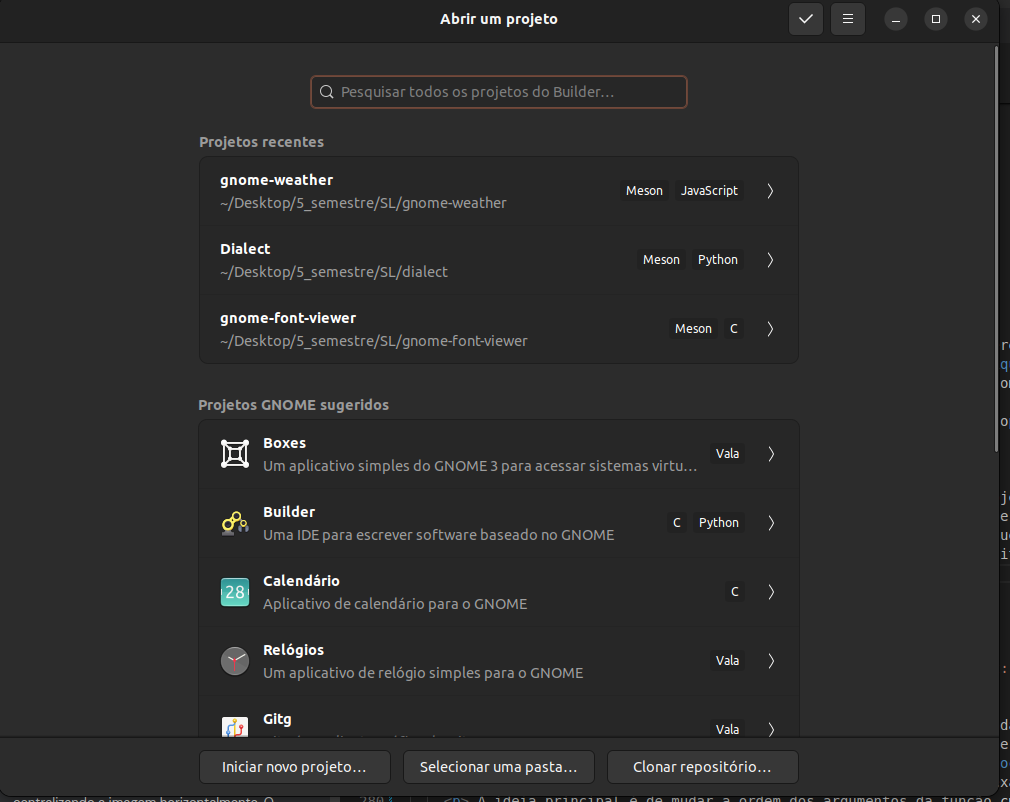Expand gnome-font-viewer chevron arrow
This screenshot has width=1010, height=802.
(x=770, y=329)
